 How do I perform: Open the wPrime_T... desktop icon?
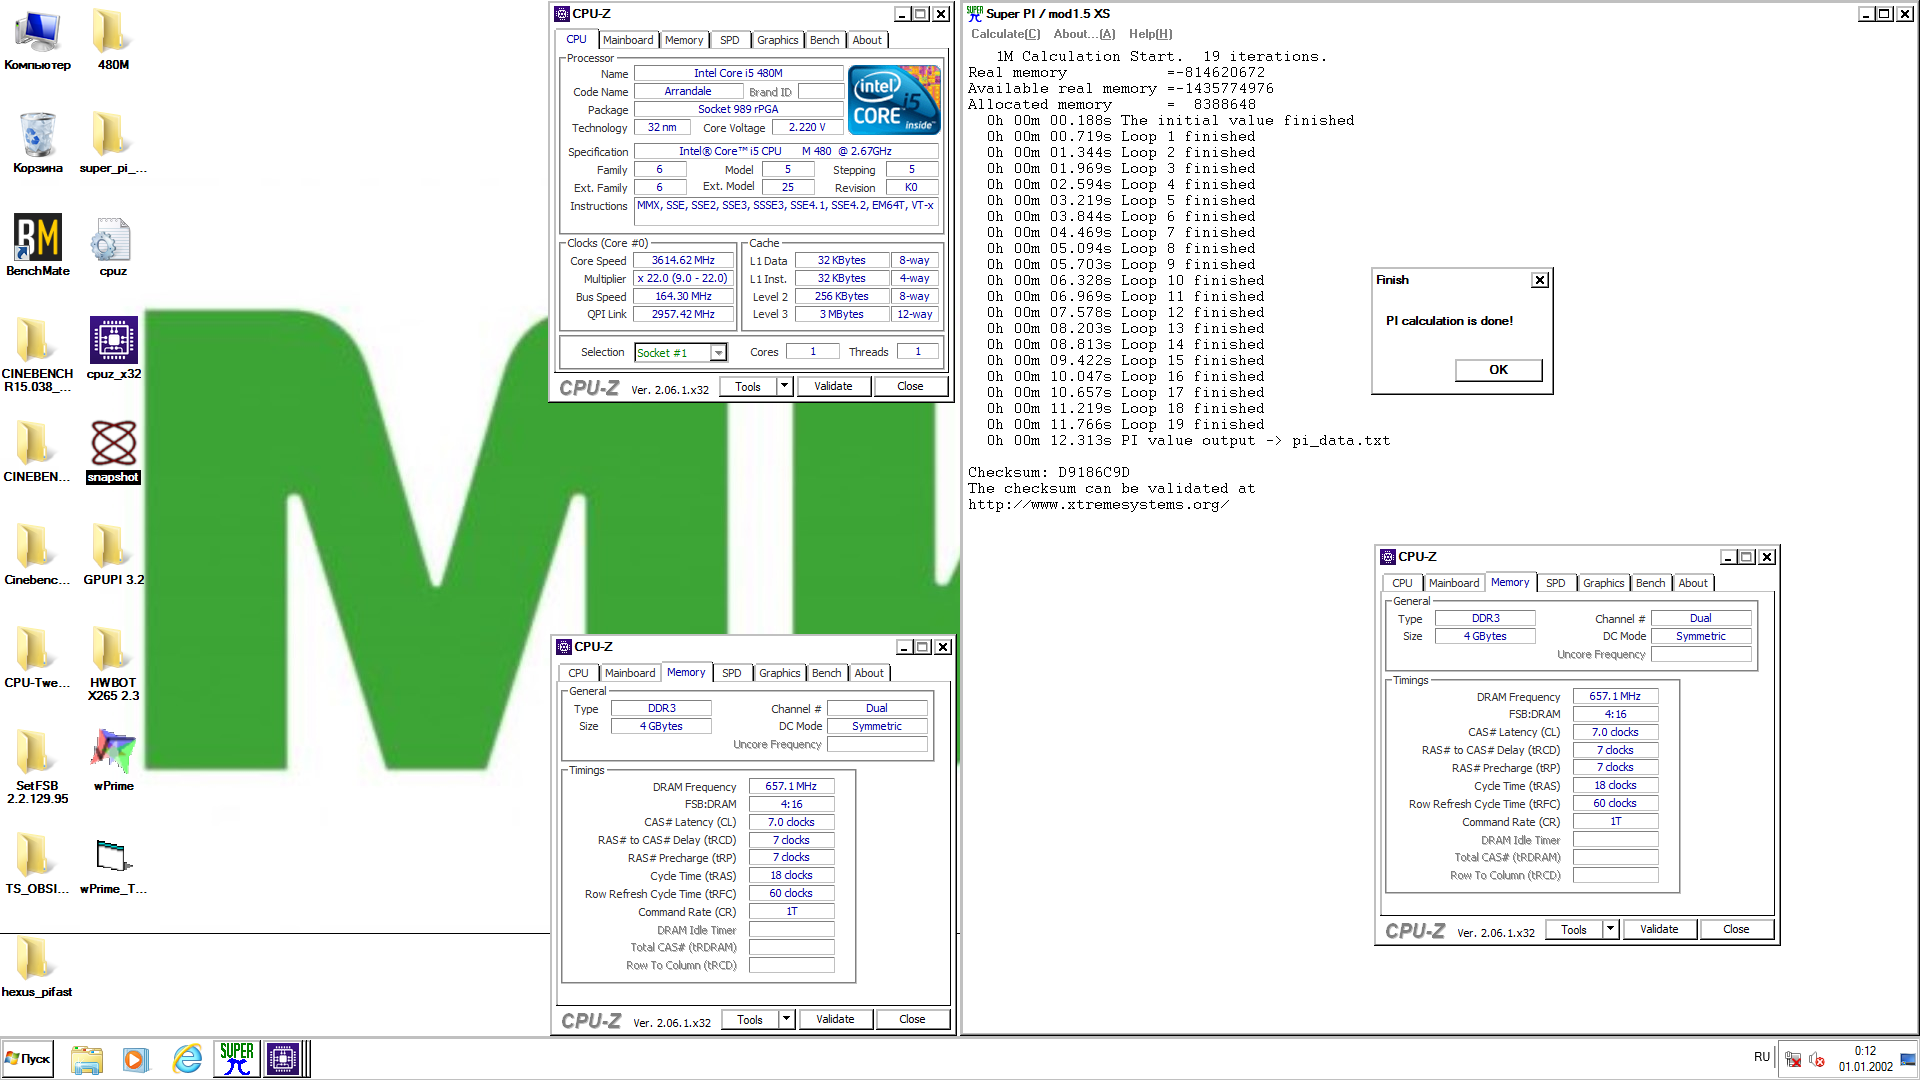pos(113,864)
